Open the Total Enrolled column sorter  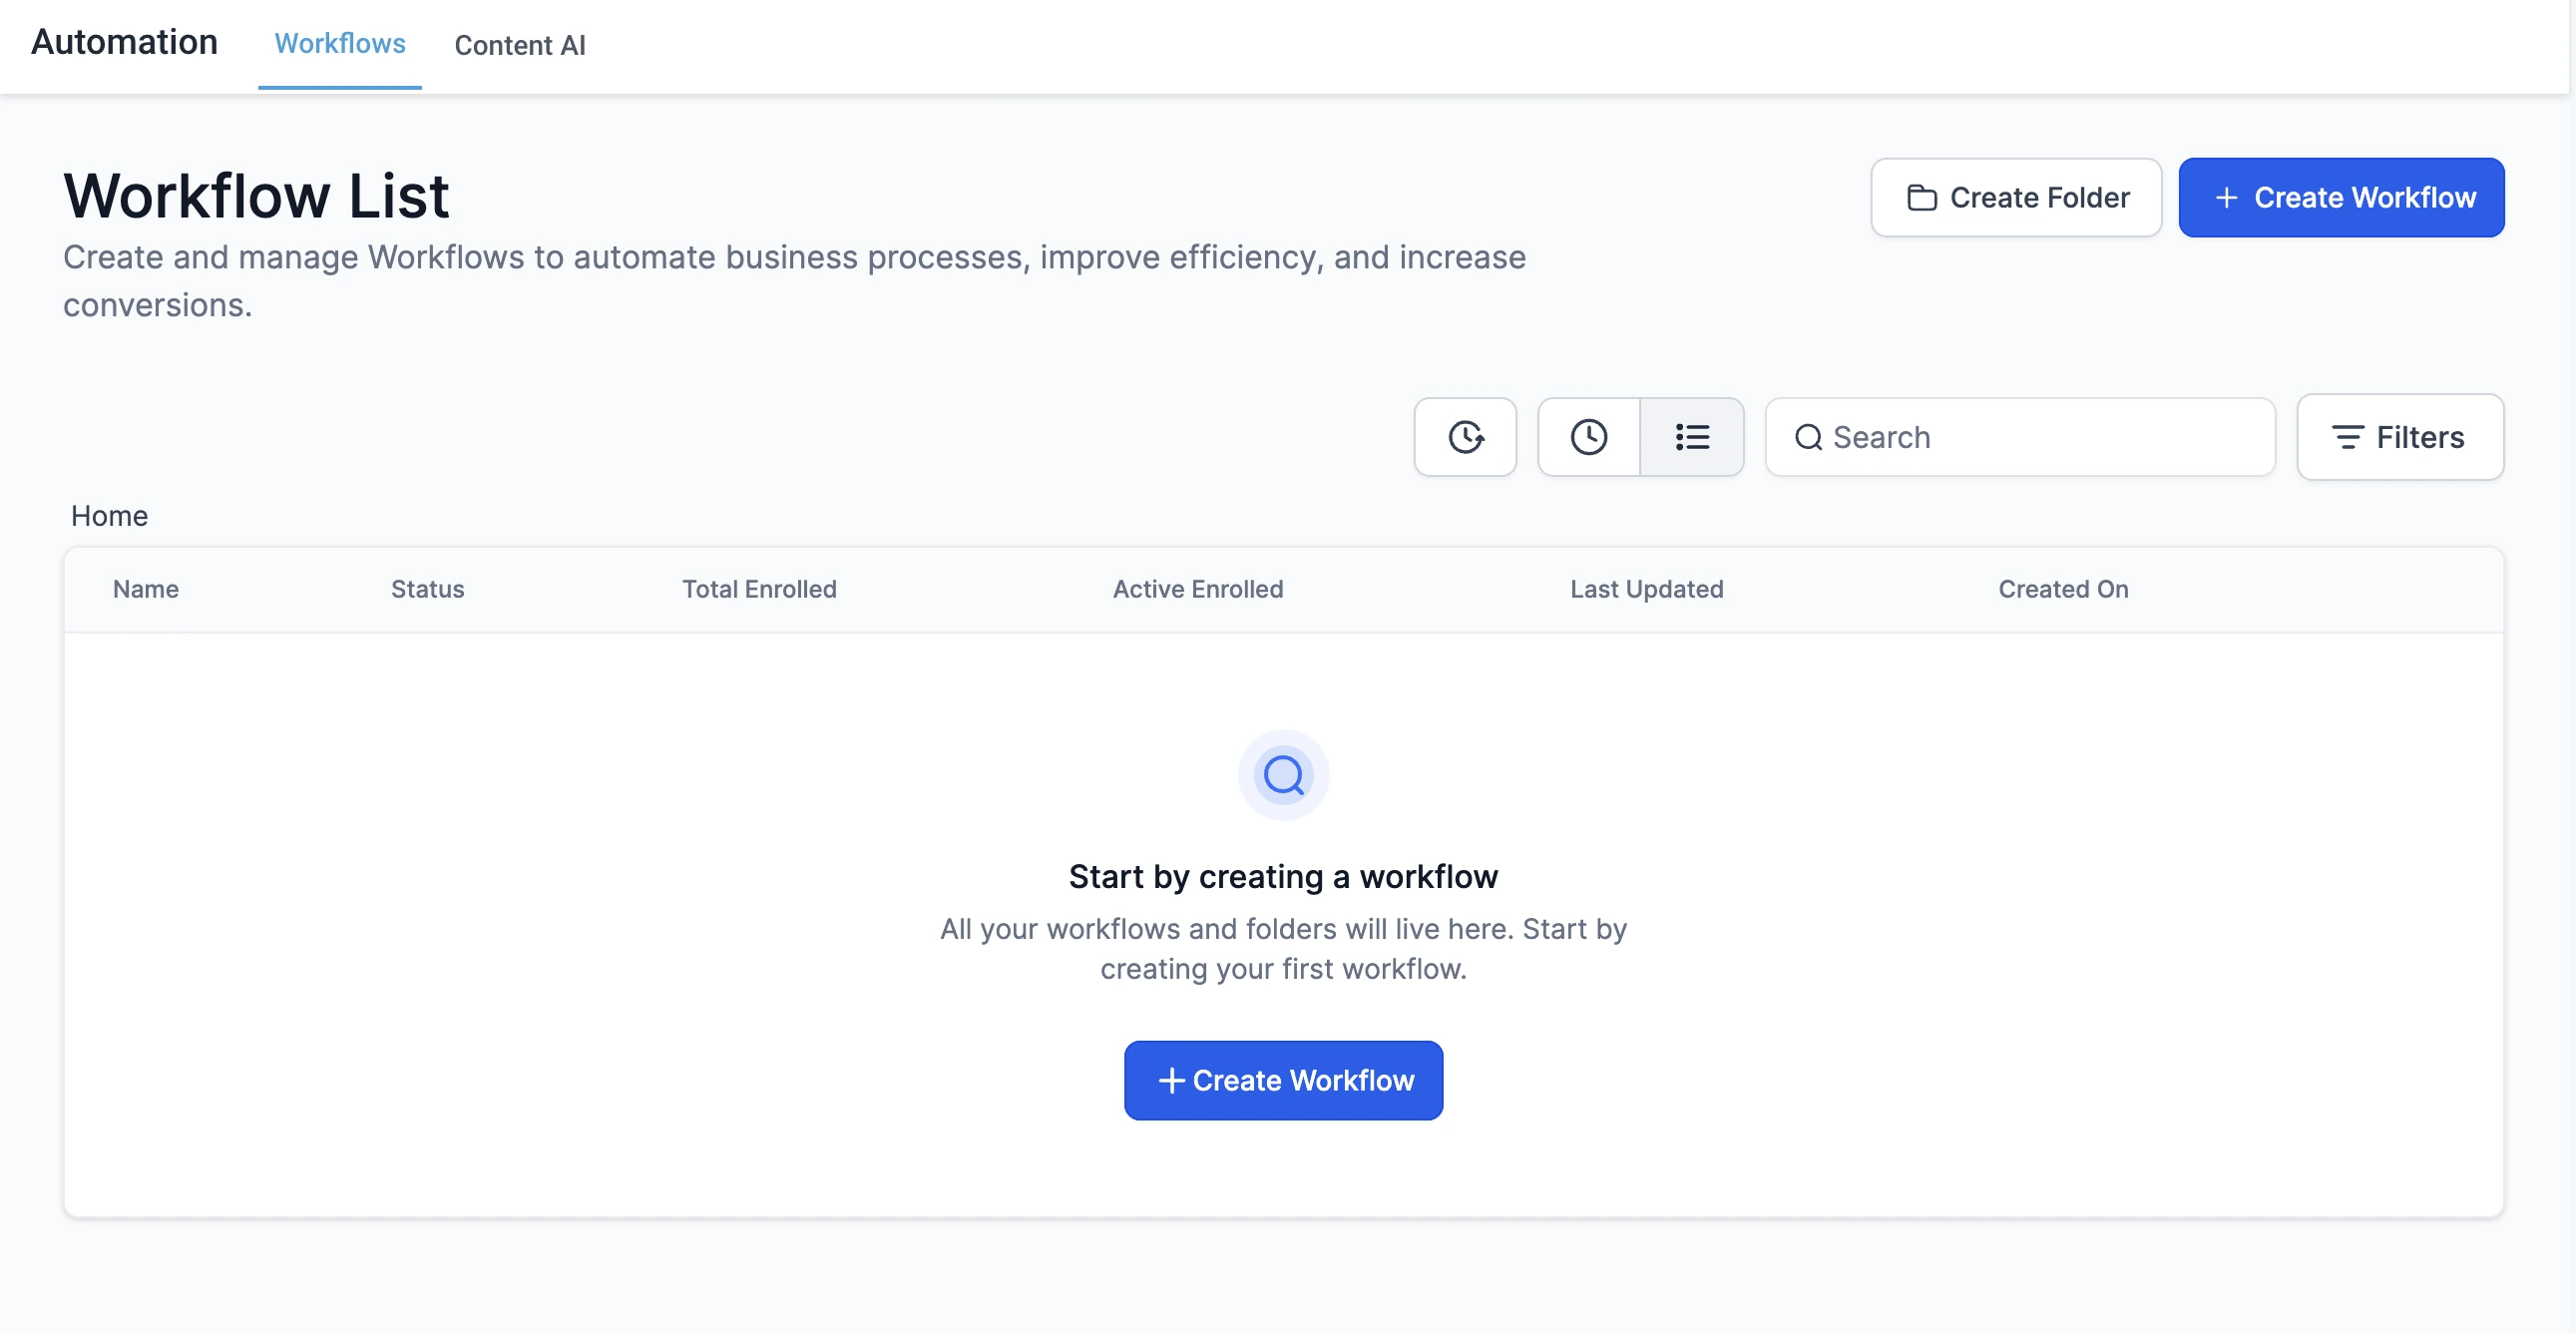(759, 589)
